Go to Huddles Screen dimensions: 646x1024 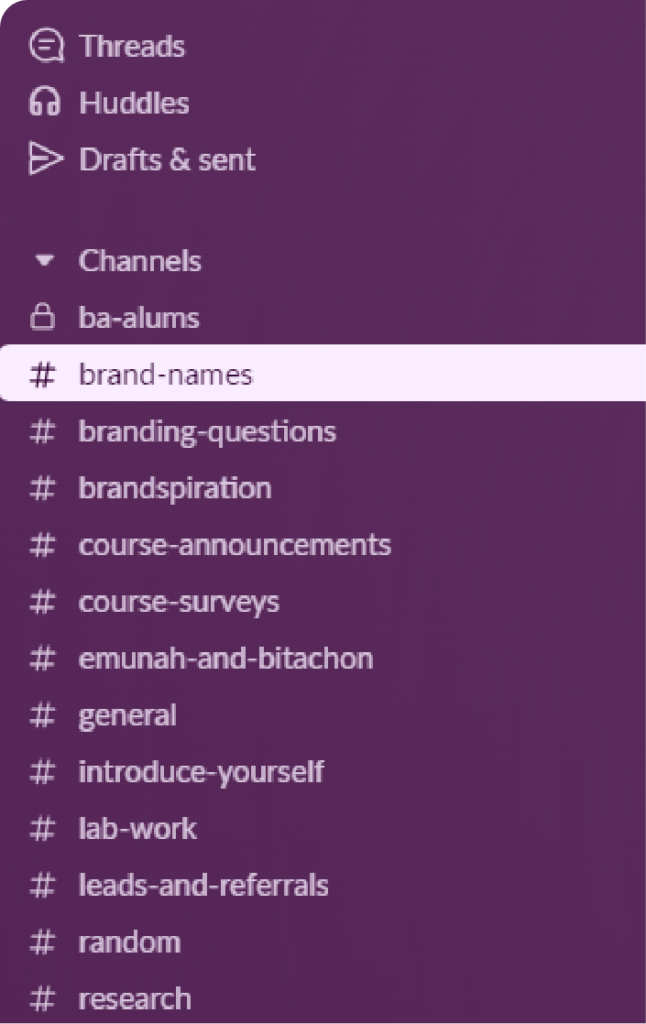pos(134,103)
